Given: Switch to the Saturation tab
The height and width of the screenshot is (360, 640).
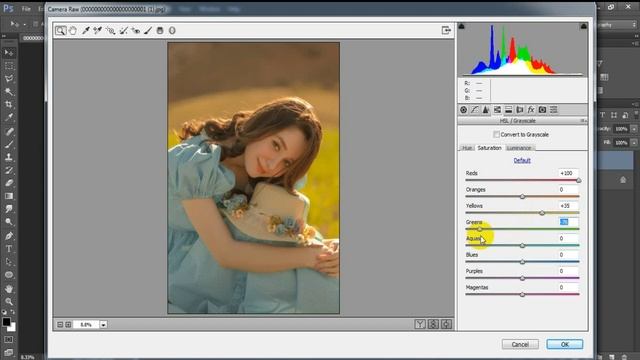Looking at the screenshot, I should coord(489,148).
